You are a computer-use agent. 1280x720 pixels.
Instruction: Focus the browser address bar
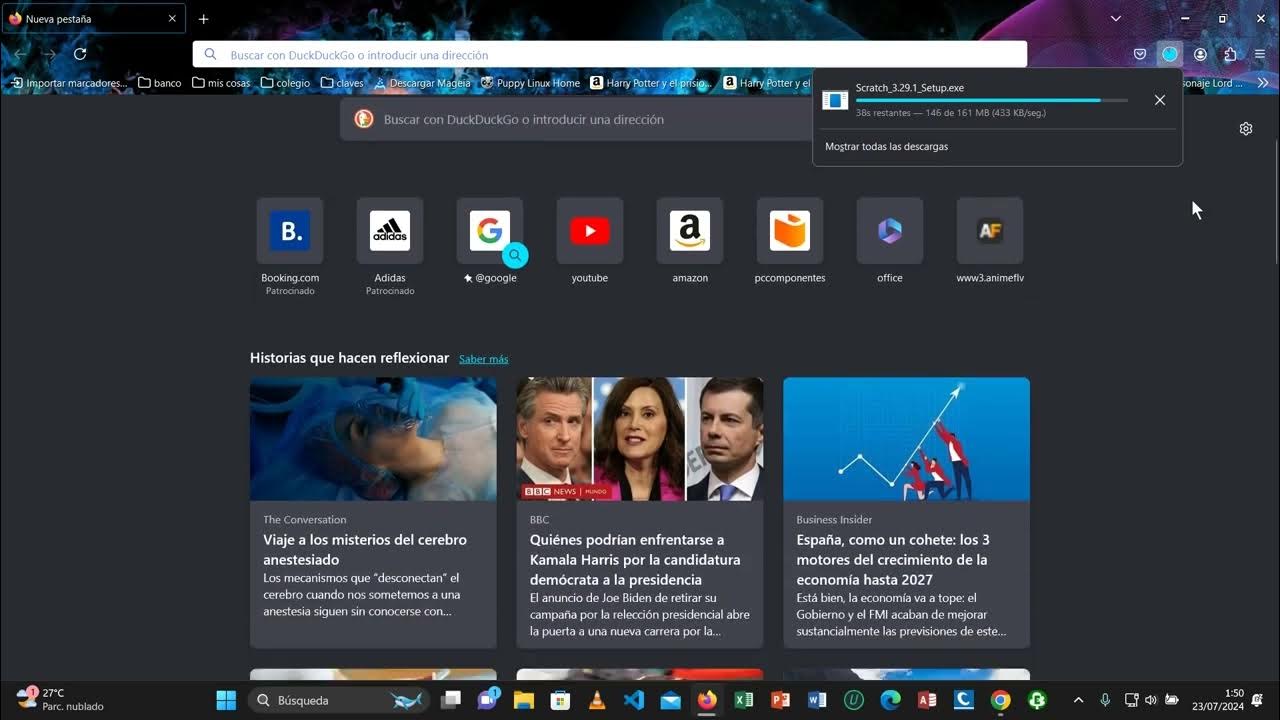(610, 54)
